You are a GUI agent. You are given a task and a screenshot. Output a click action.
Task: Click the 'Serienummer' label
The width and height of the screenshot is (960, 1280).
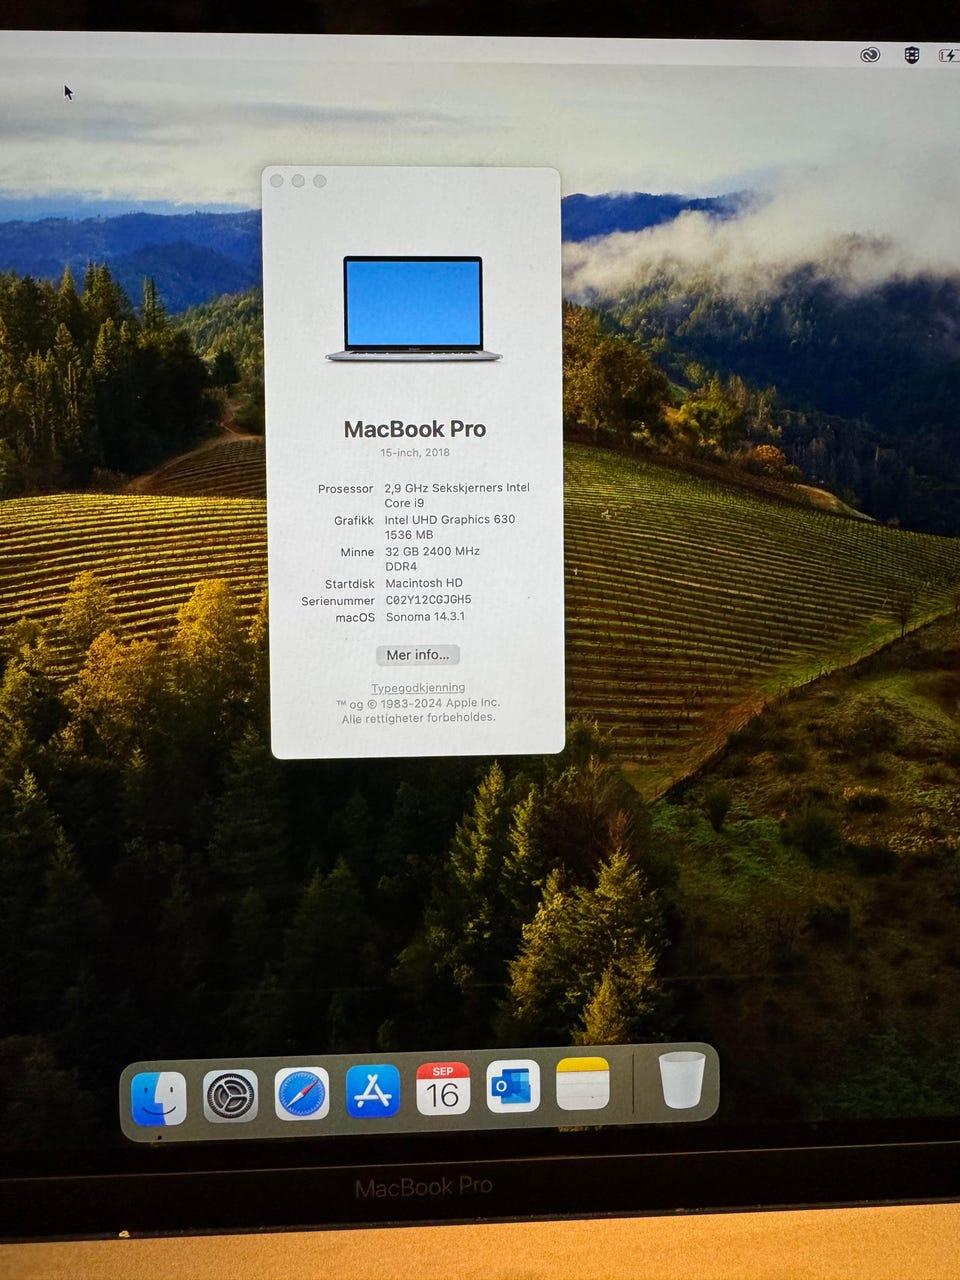pyautogui.click(x=338, y=601)
